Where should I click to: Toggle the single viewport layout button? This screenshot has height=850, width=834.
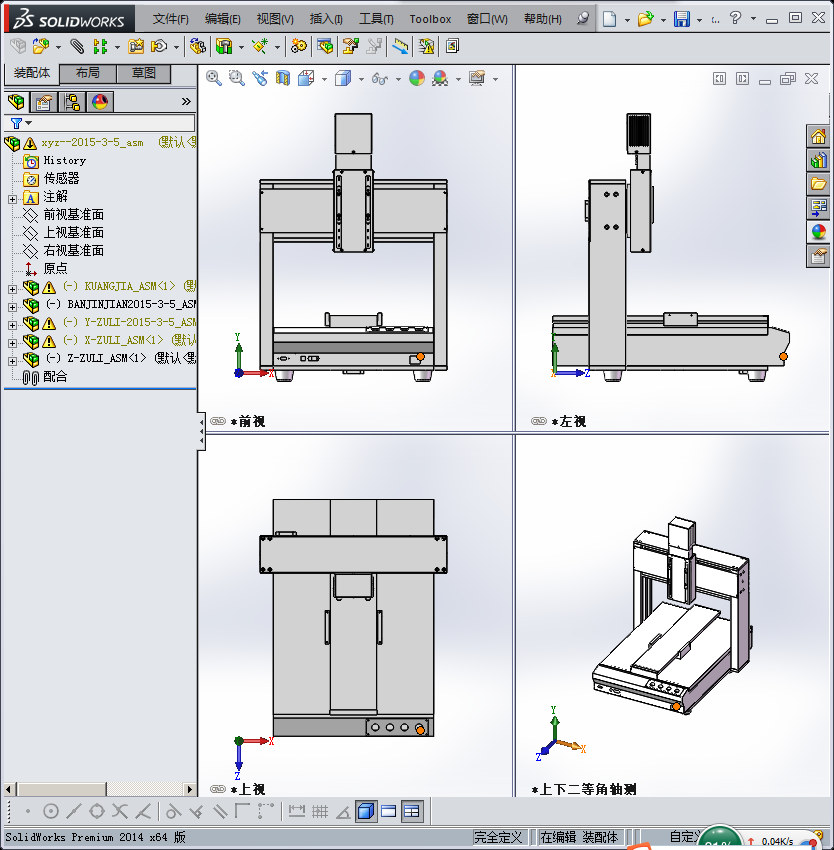click(389, 812)
